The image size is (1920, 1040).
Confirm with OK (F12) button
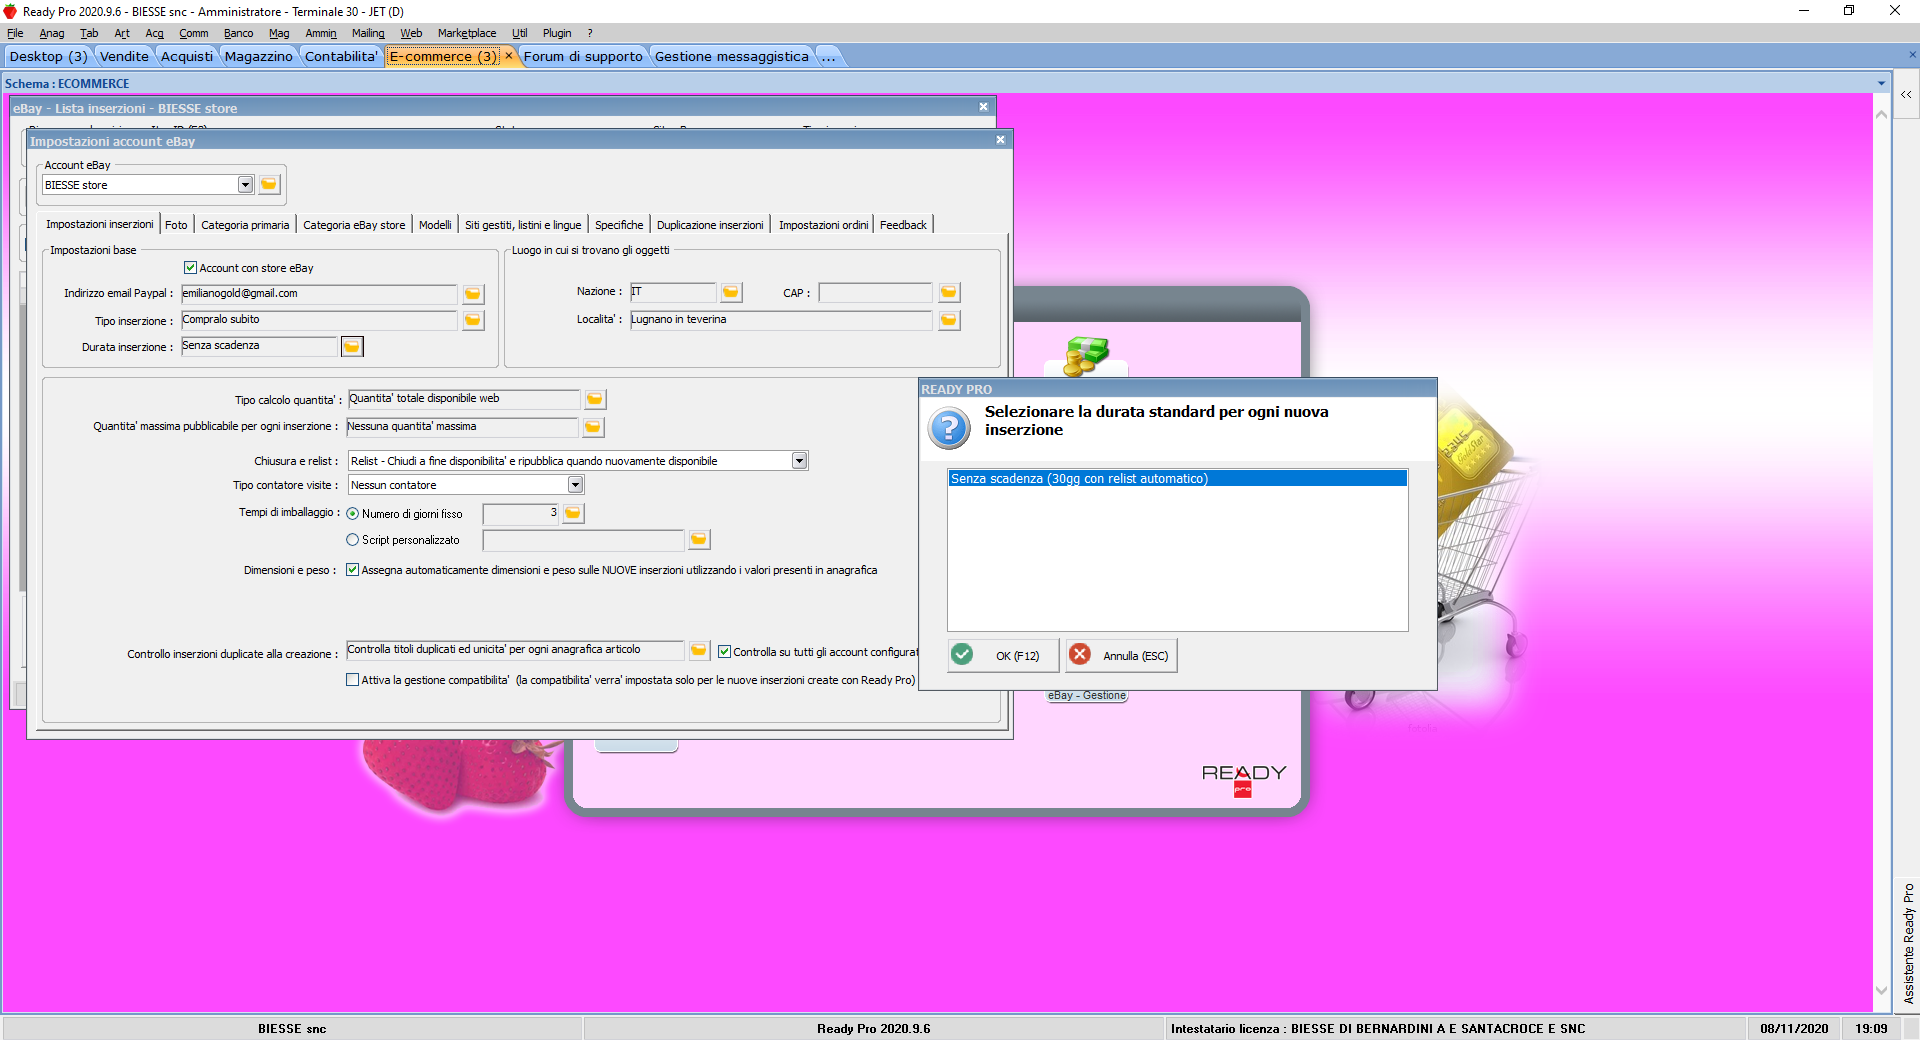[1003, 655]
